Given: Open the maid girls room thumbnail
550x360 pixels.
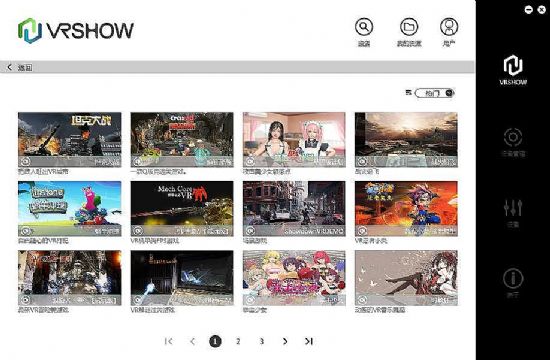Looking at the screenshot, I should tap(294, 139).
